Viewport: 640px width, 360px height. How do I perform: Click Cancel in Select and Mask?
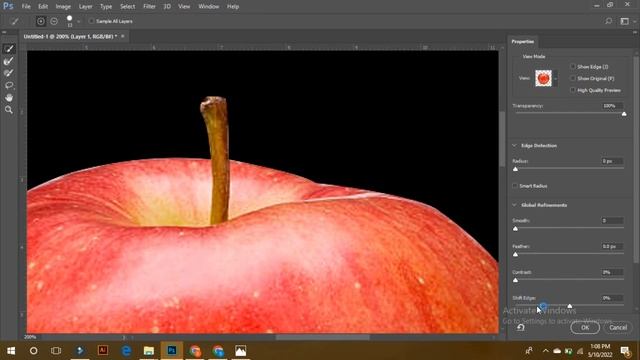click(x=618, y=327)
